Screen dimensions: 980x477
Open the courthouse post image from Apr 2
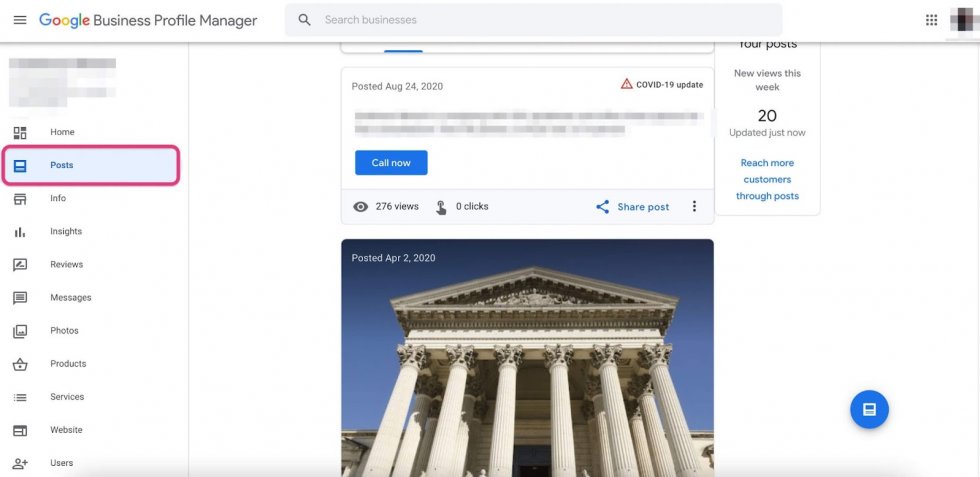pos(528,358)
